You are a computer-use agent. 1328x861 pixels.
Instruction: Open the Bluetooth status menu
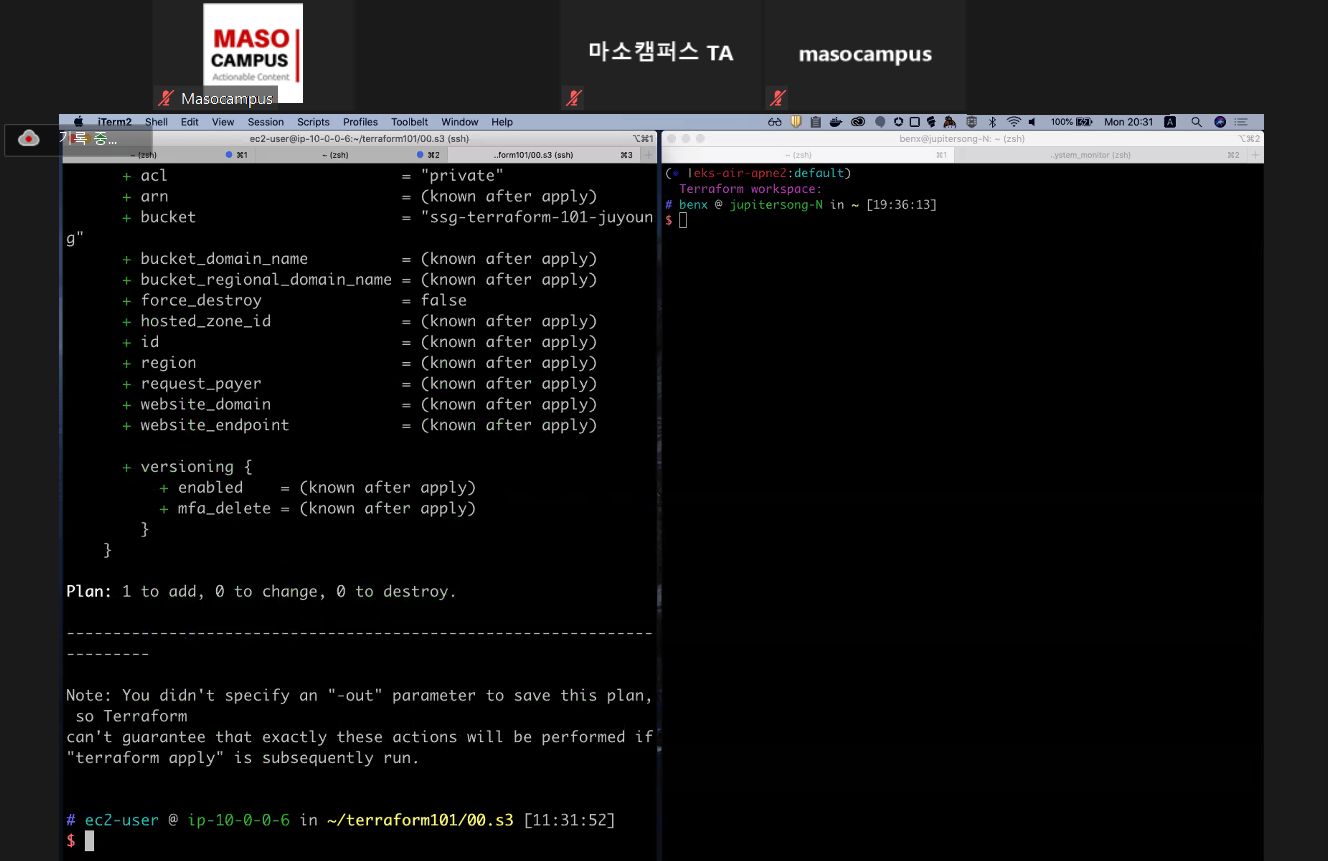[992, 122]
